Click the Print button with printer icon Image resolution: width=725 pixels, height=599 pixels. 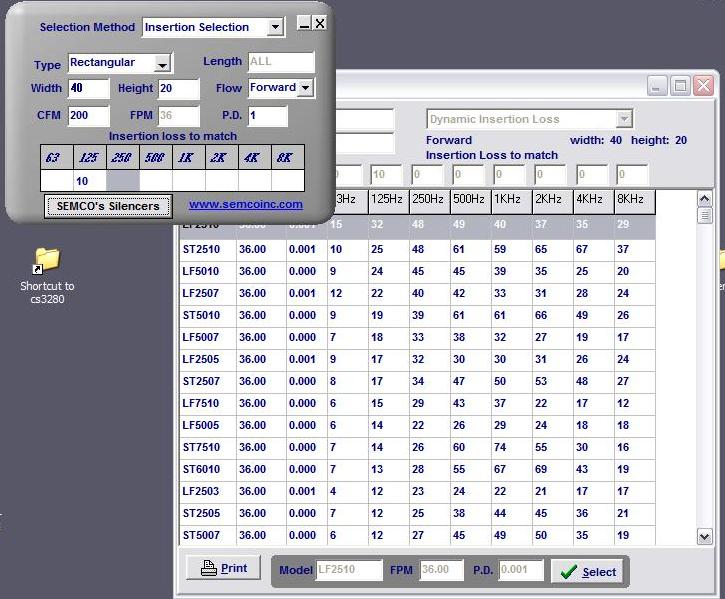coord(223,568)
